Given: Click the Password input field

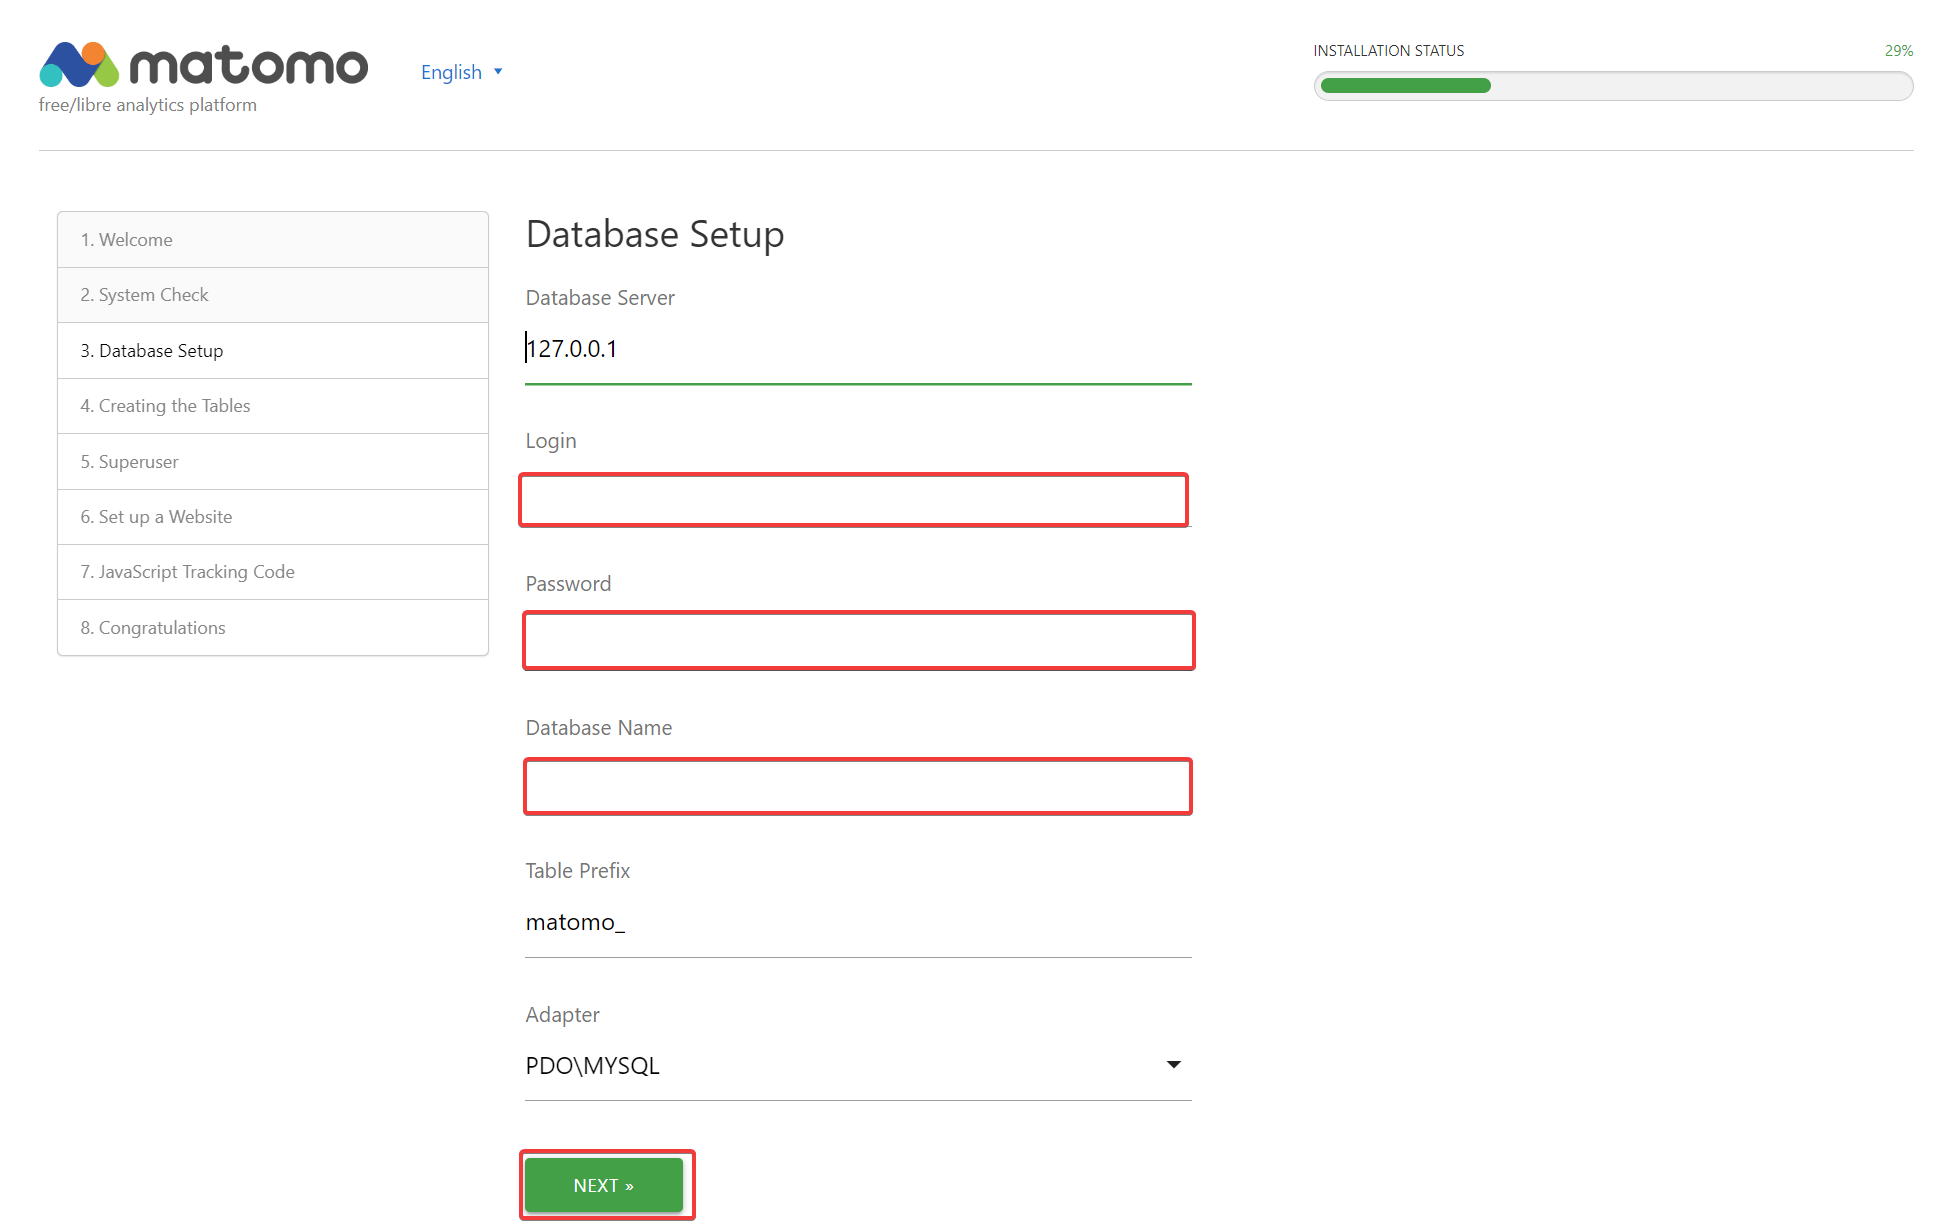Looking at the screenshot, I should [858, 640].
